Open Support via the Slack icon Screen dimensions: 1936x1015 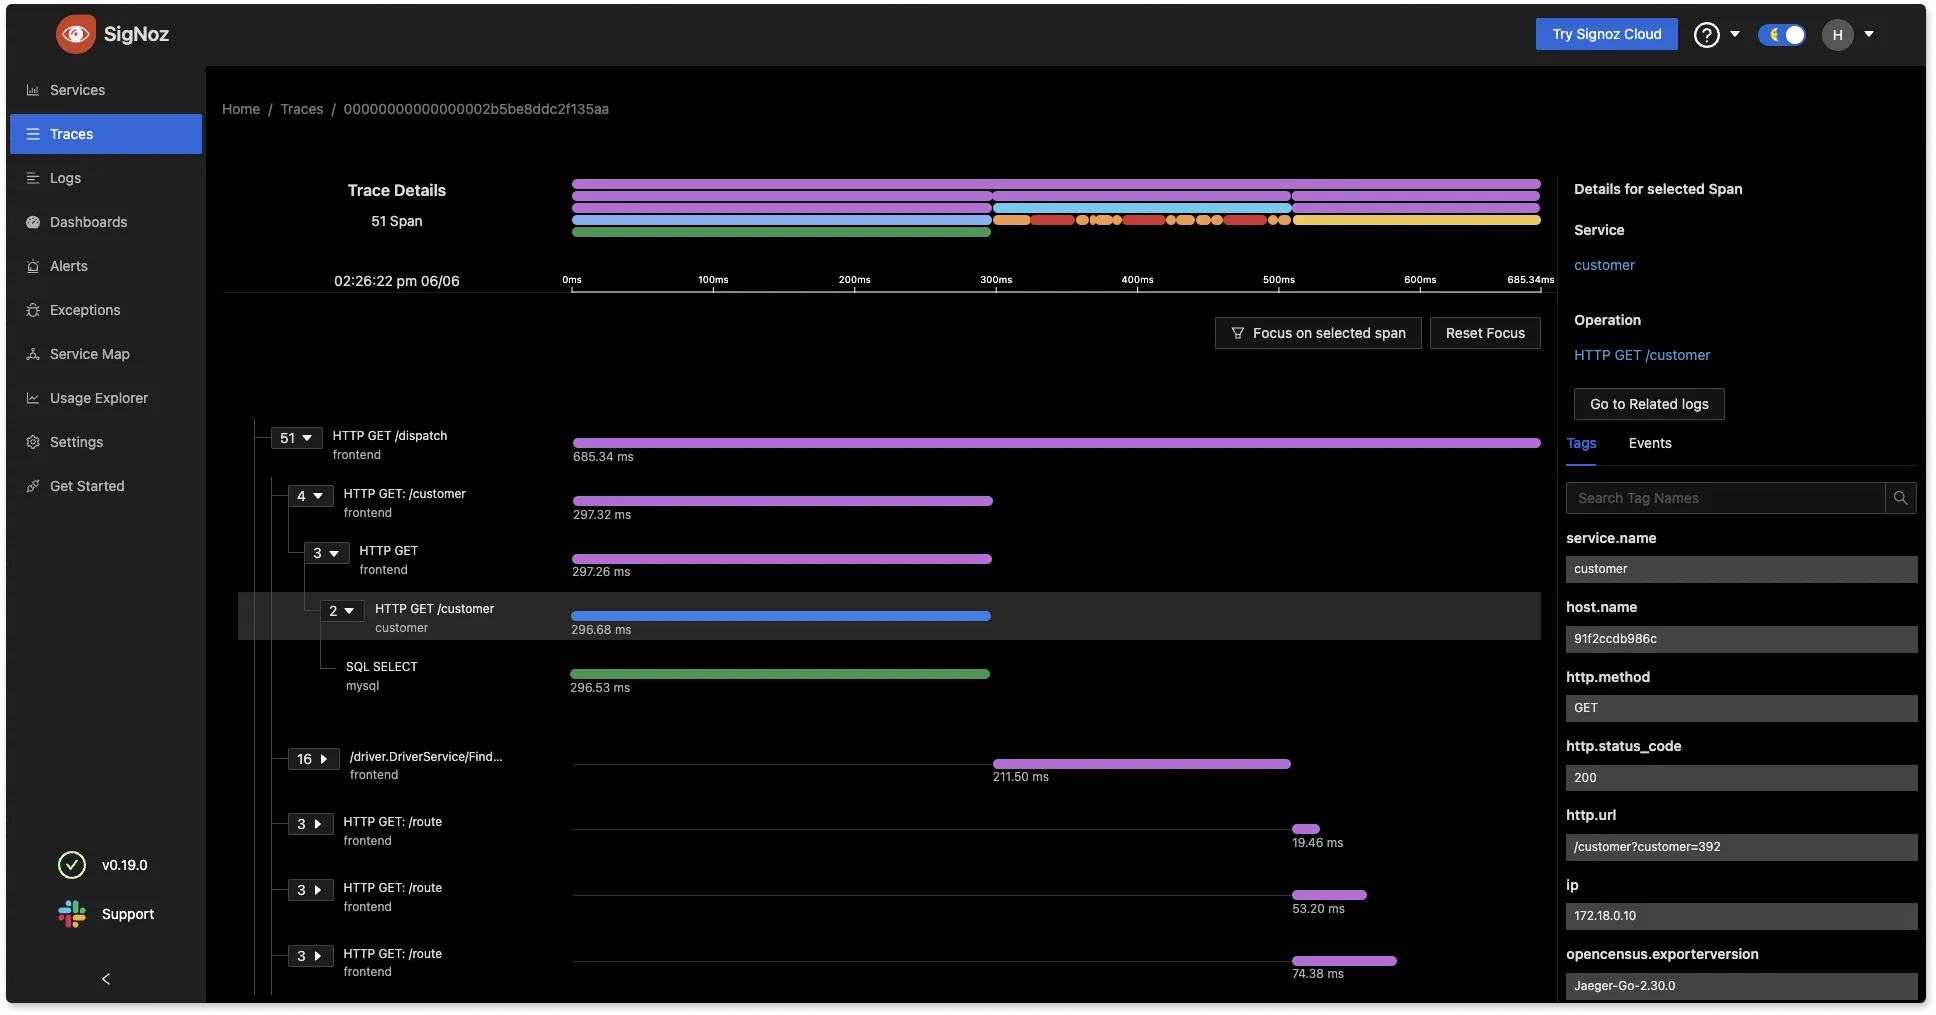(x=72, y=914)
